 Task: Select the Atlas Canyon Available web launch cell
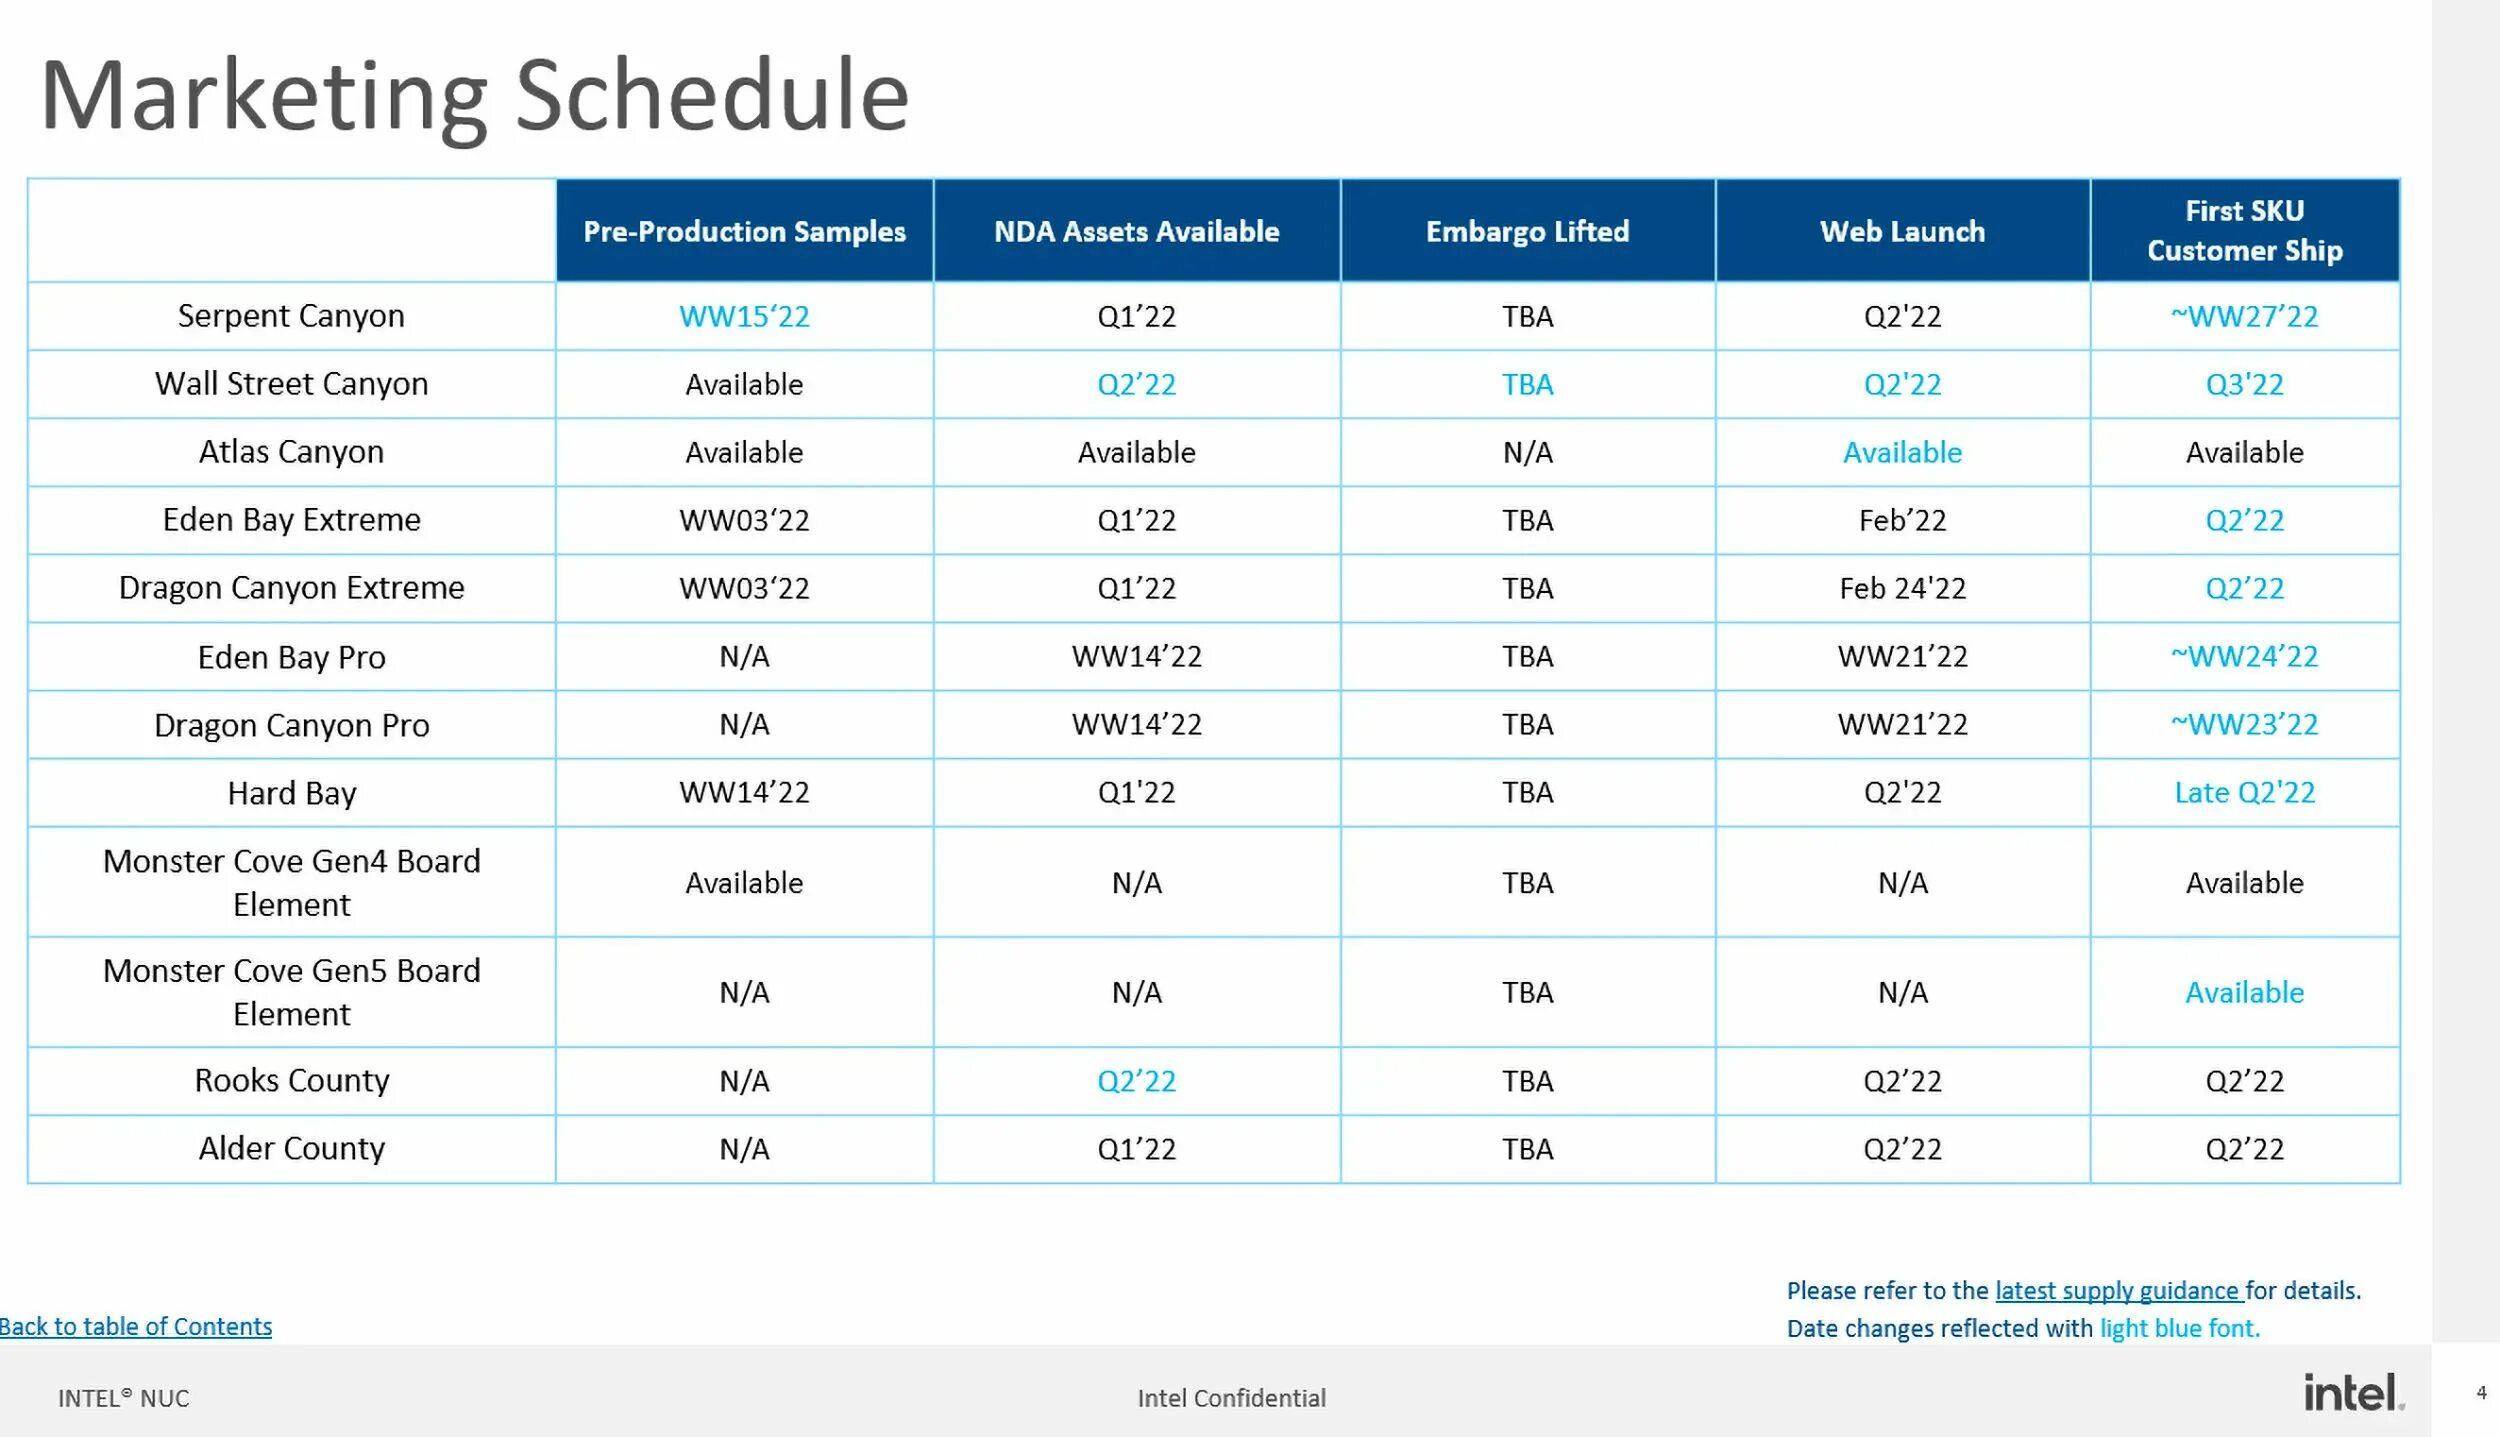pos(1901,452)
